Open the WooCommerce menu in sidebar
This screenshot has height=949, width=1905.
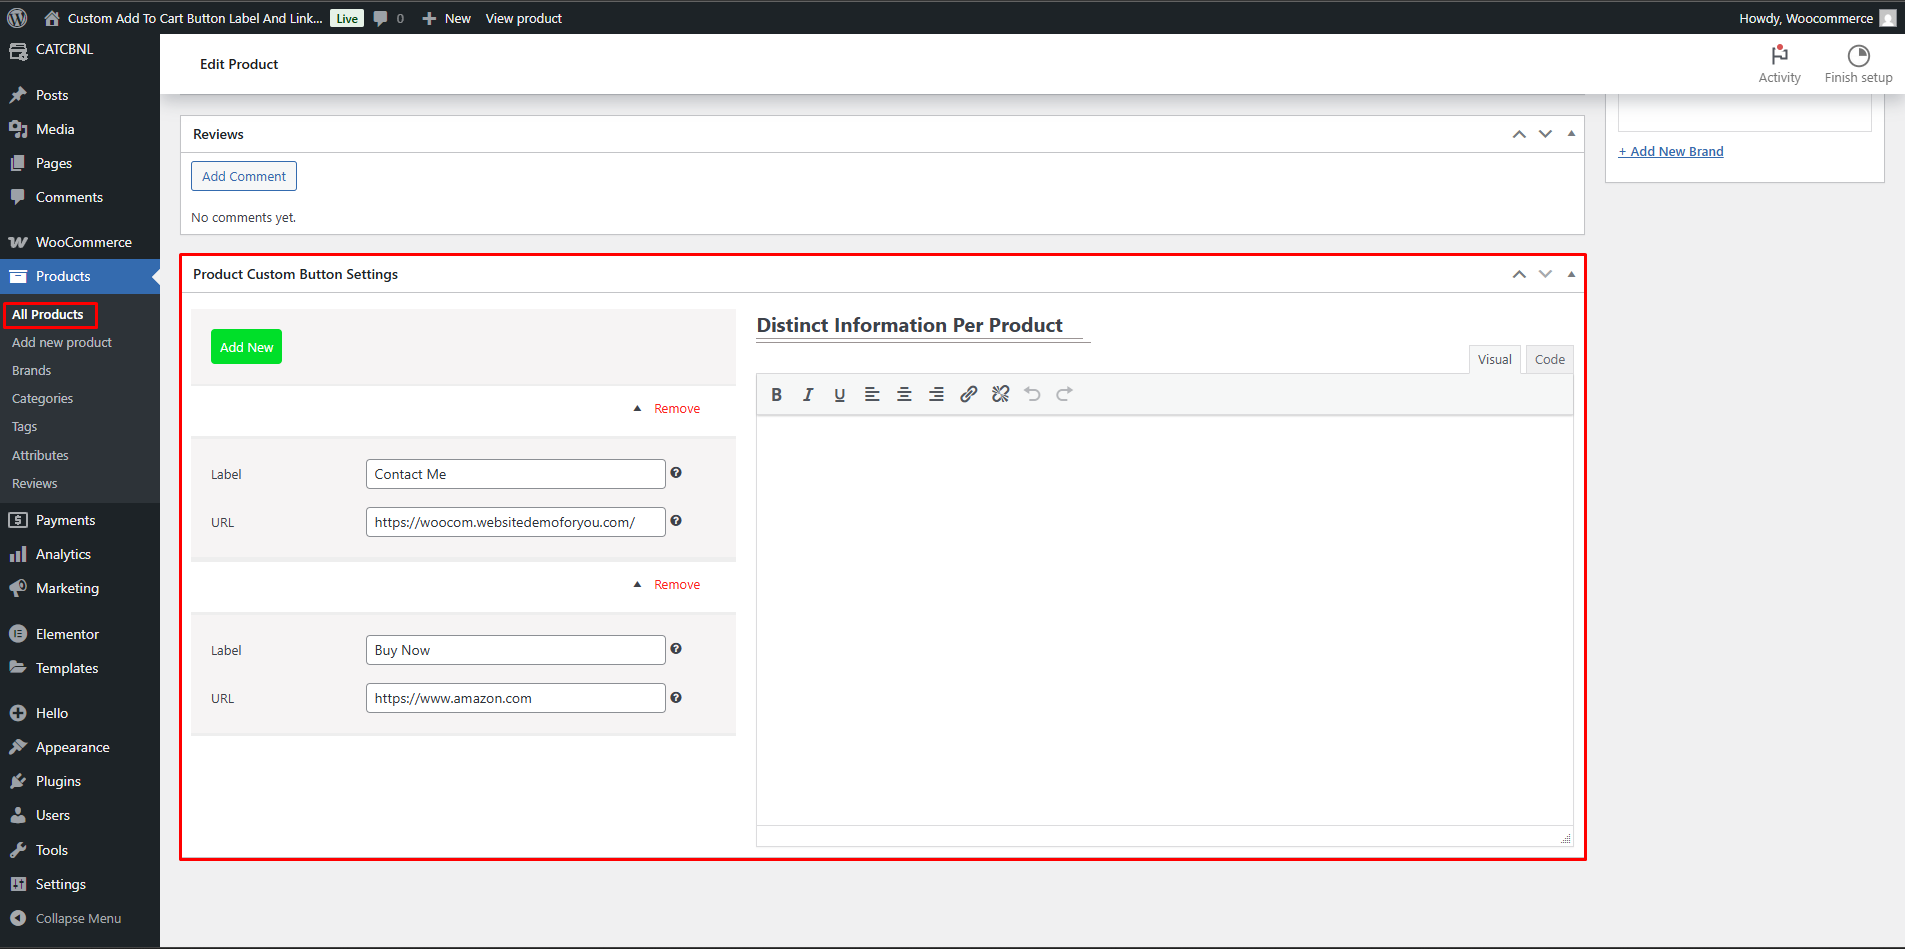[83, 242]
